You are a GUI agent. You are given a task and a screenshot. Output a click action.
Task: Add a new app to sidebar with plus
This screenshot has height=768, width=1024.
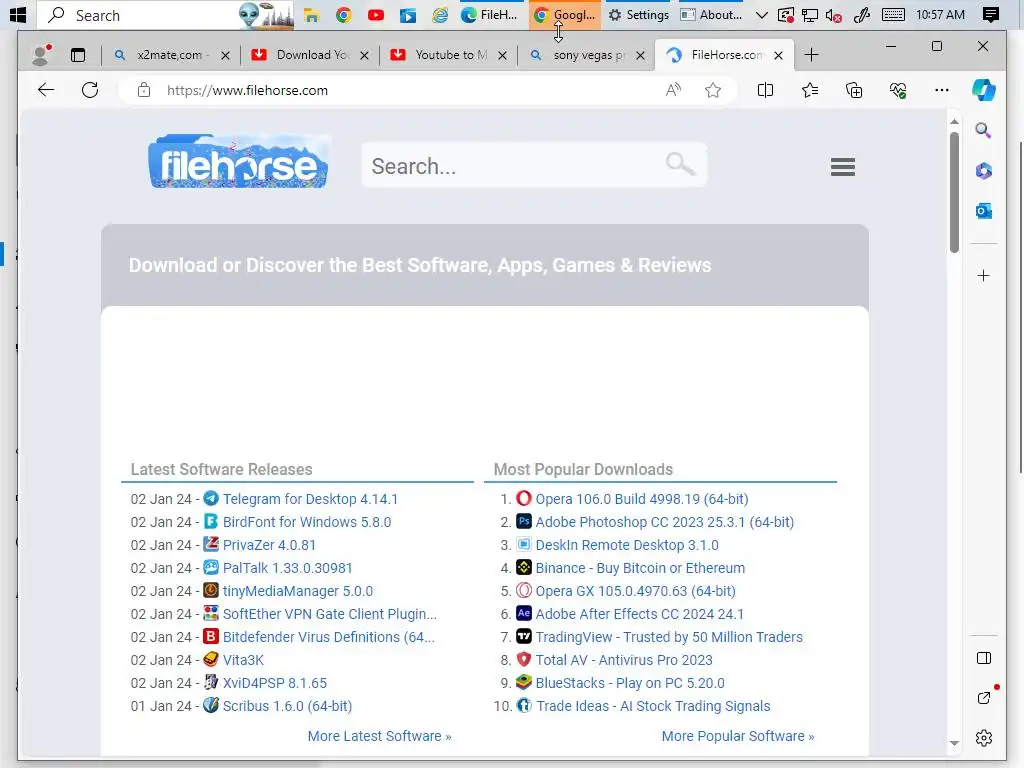(984, 276)
